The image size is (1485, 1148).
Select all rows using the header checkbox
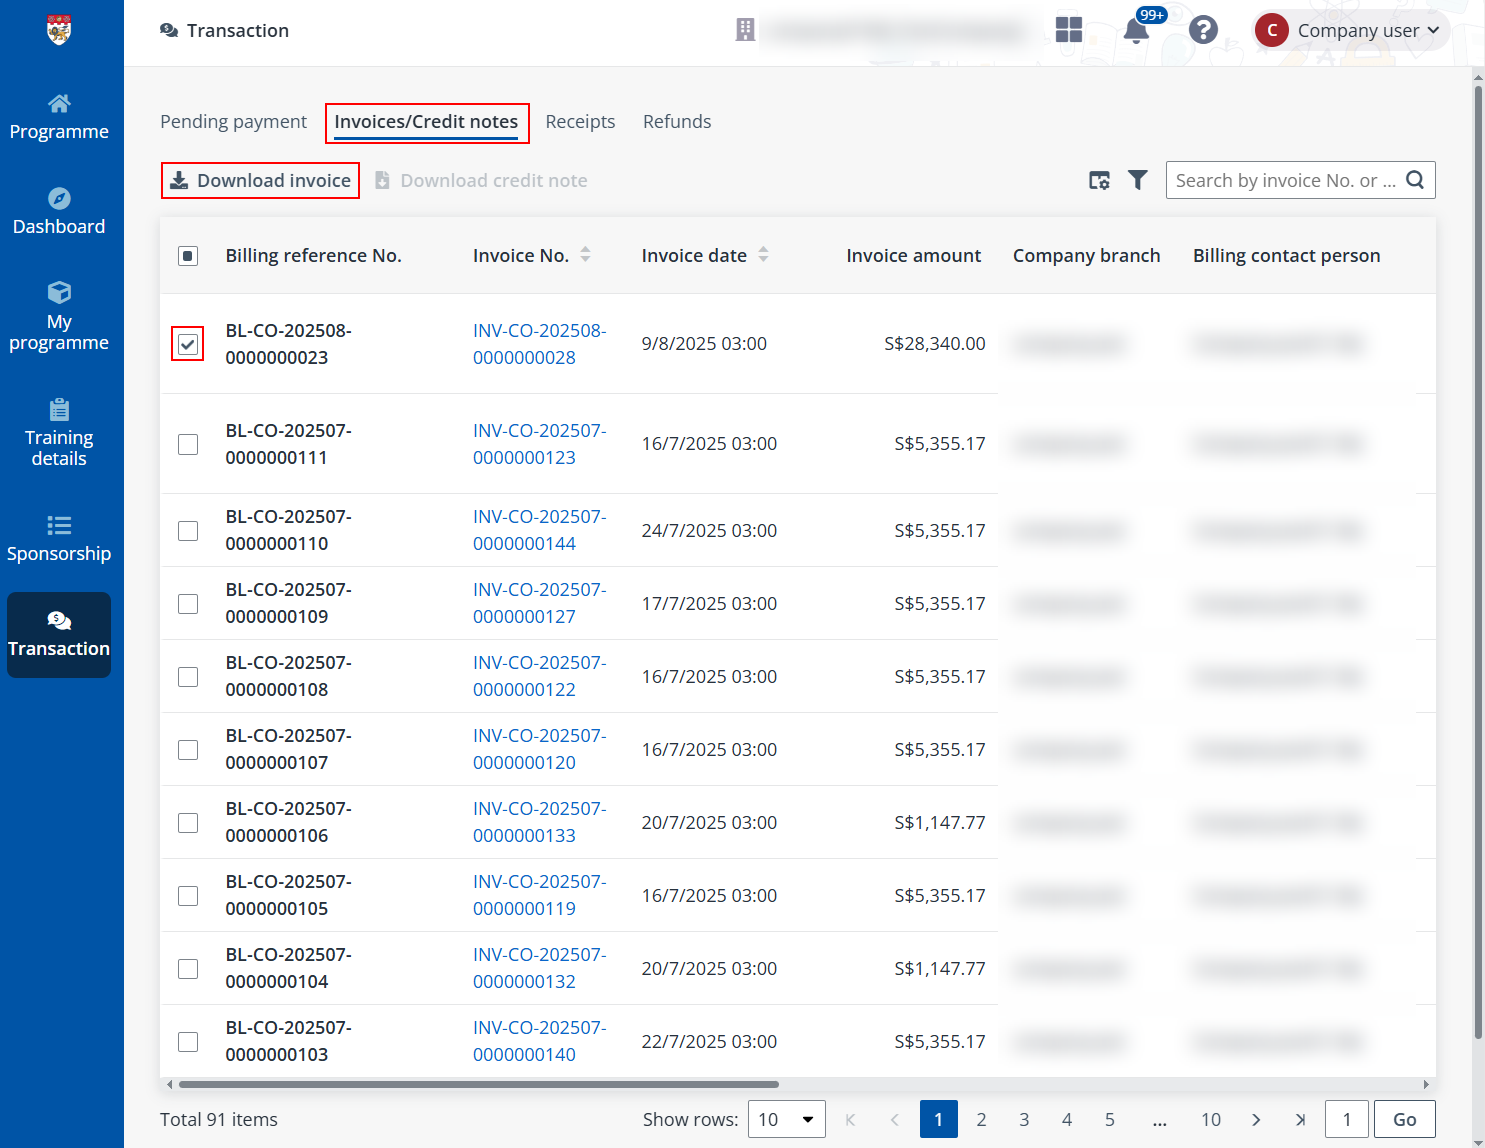188,255
